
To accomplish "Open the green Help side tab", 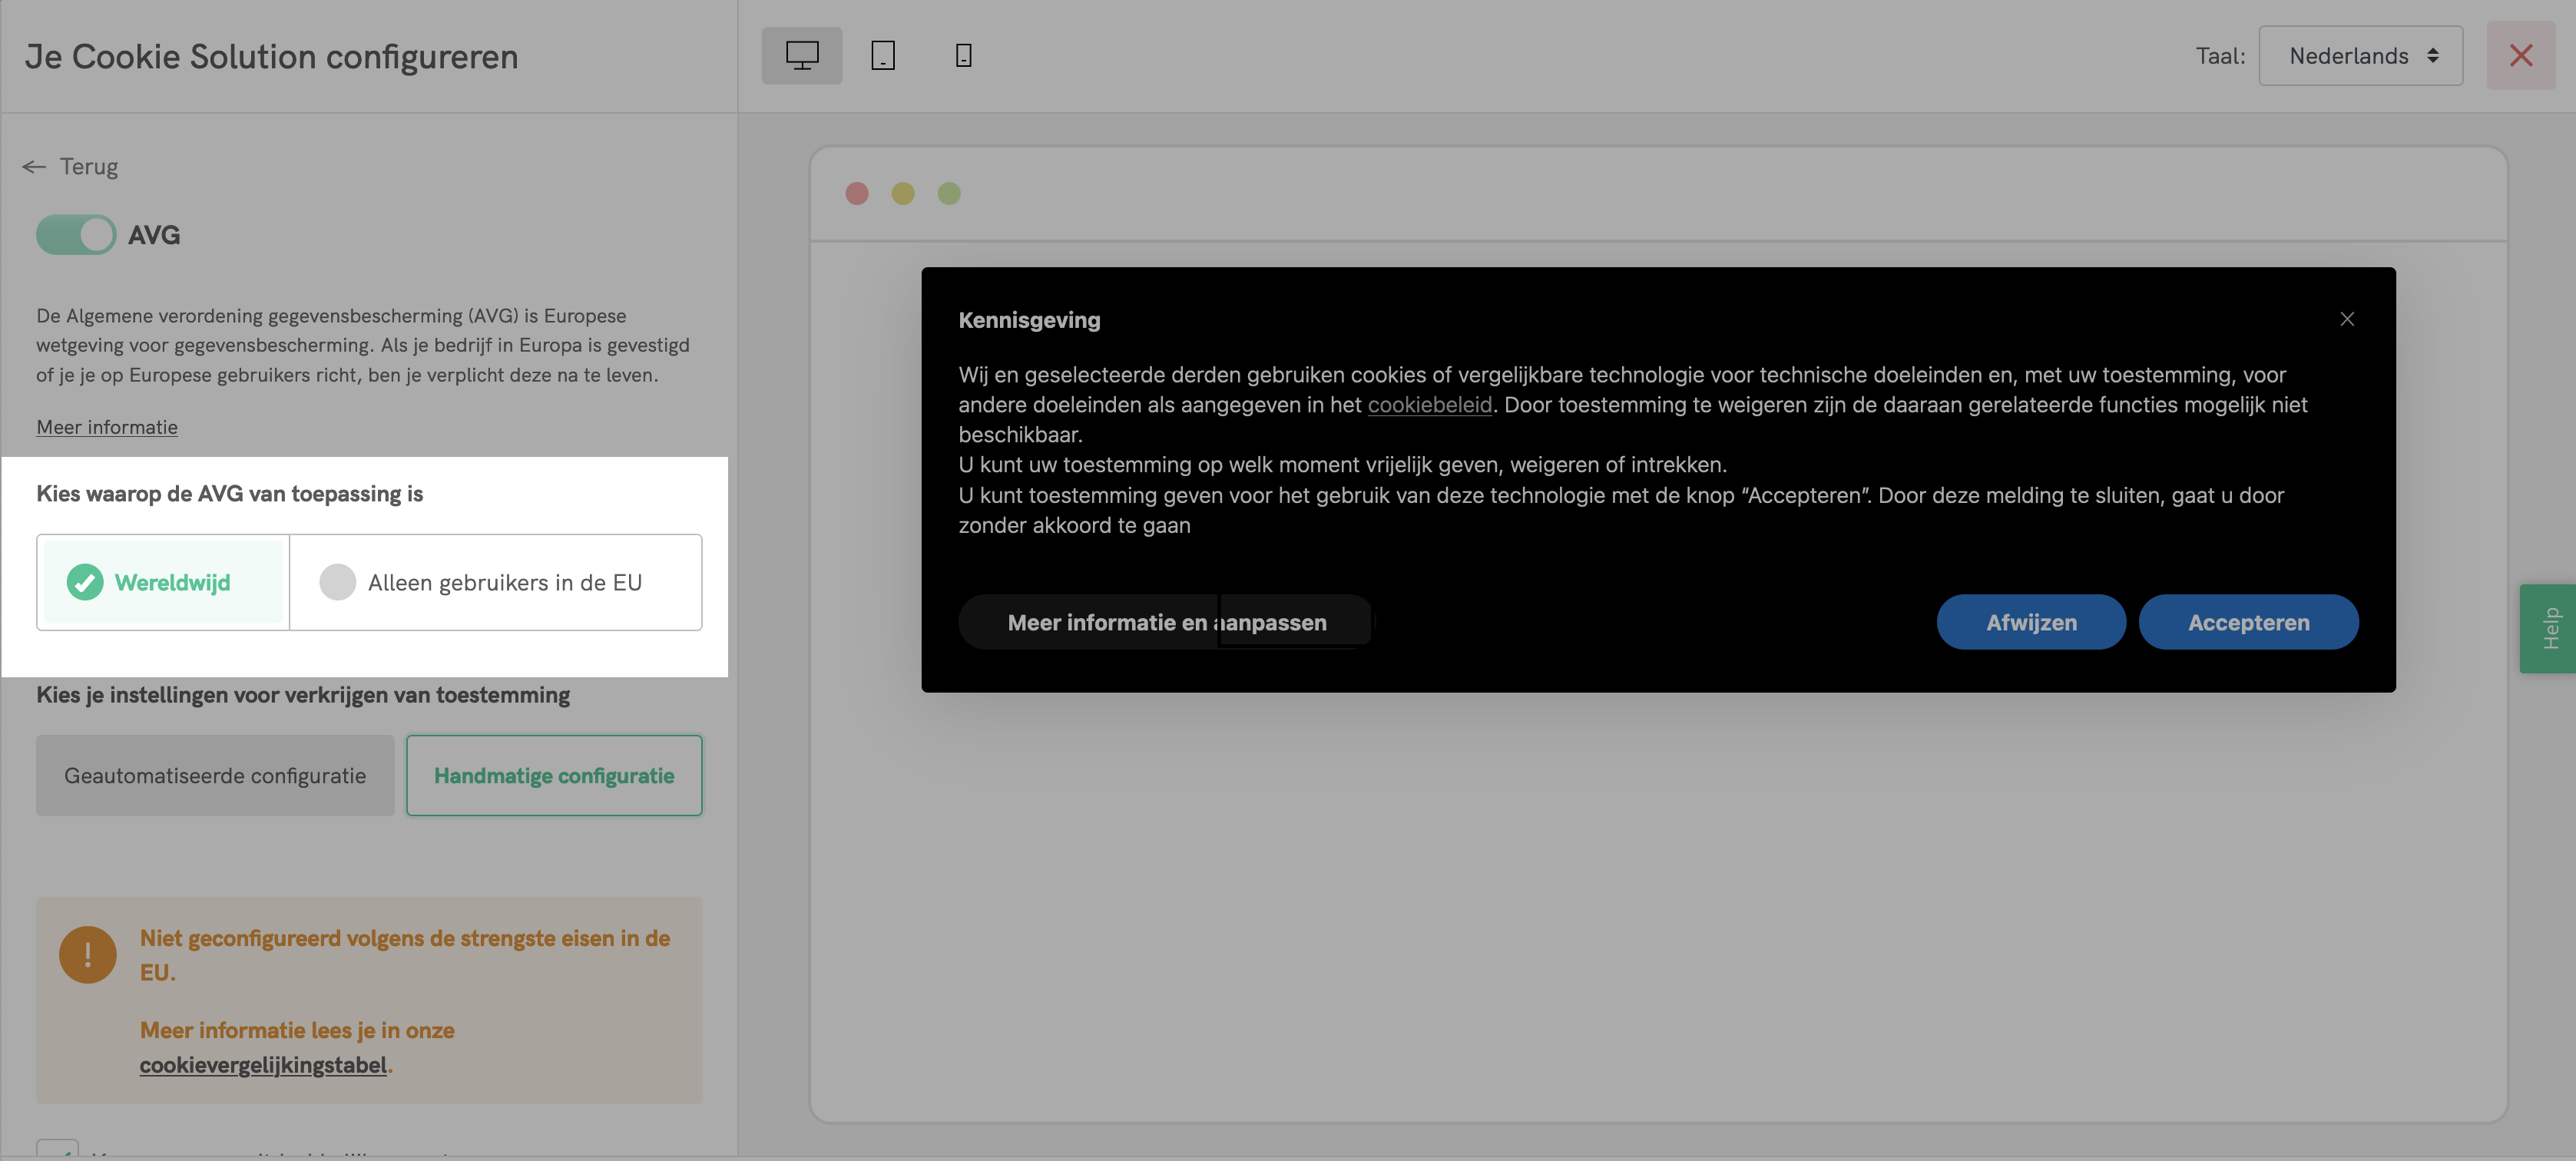I will pos(2548,628).
